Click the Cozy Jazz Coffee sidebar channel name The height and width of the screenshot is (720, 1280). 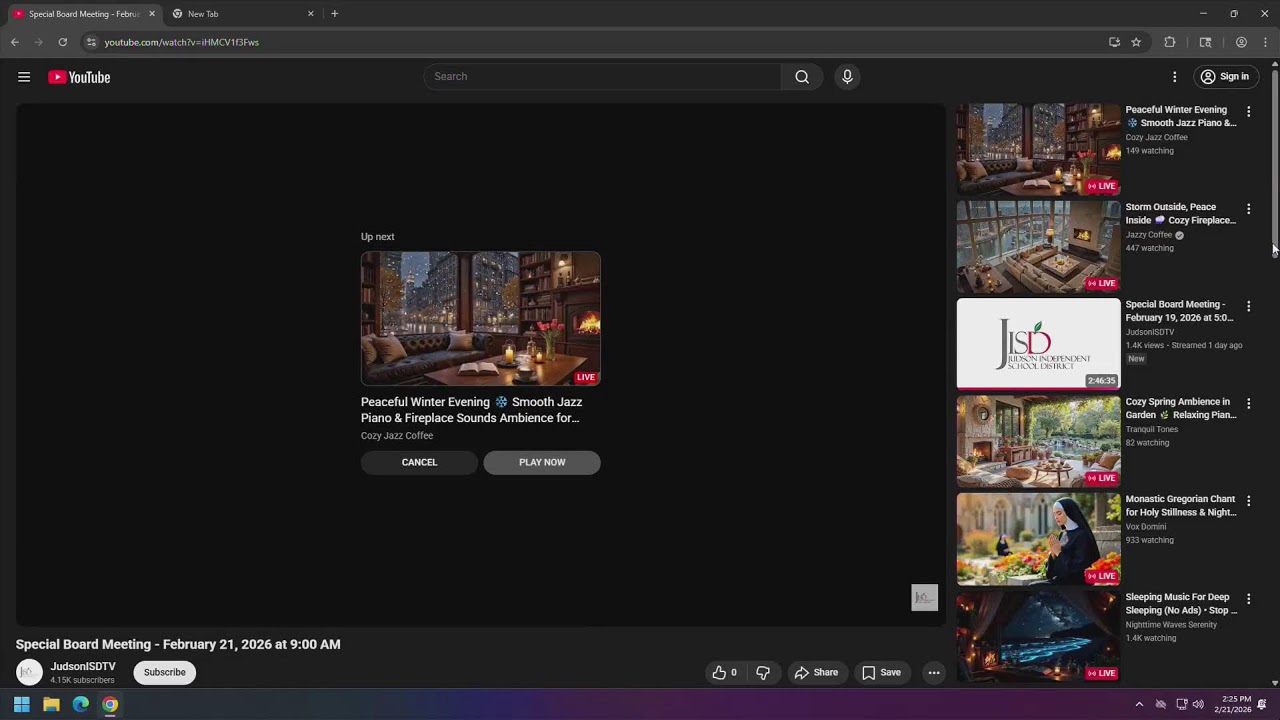pos(1157,138)
